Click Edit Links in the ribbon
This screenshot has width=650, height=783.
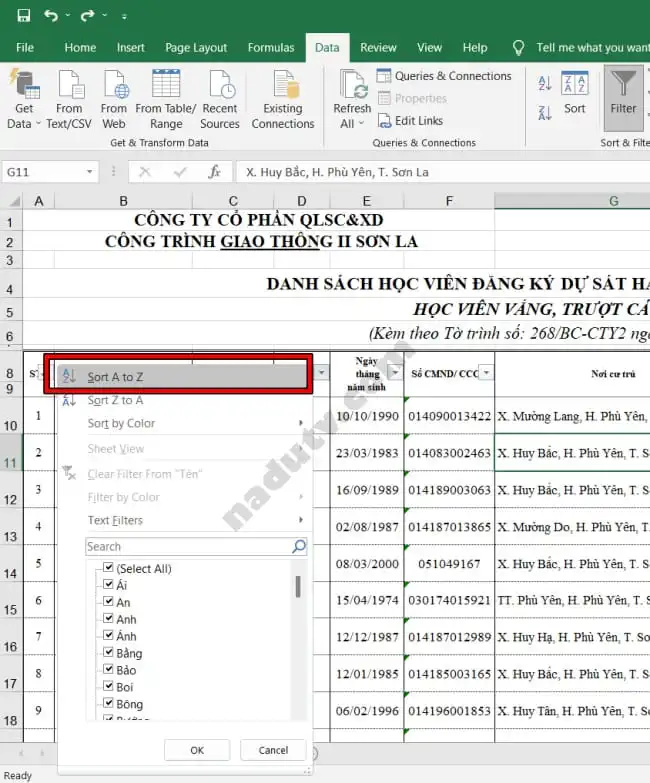tap(410, 121)
